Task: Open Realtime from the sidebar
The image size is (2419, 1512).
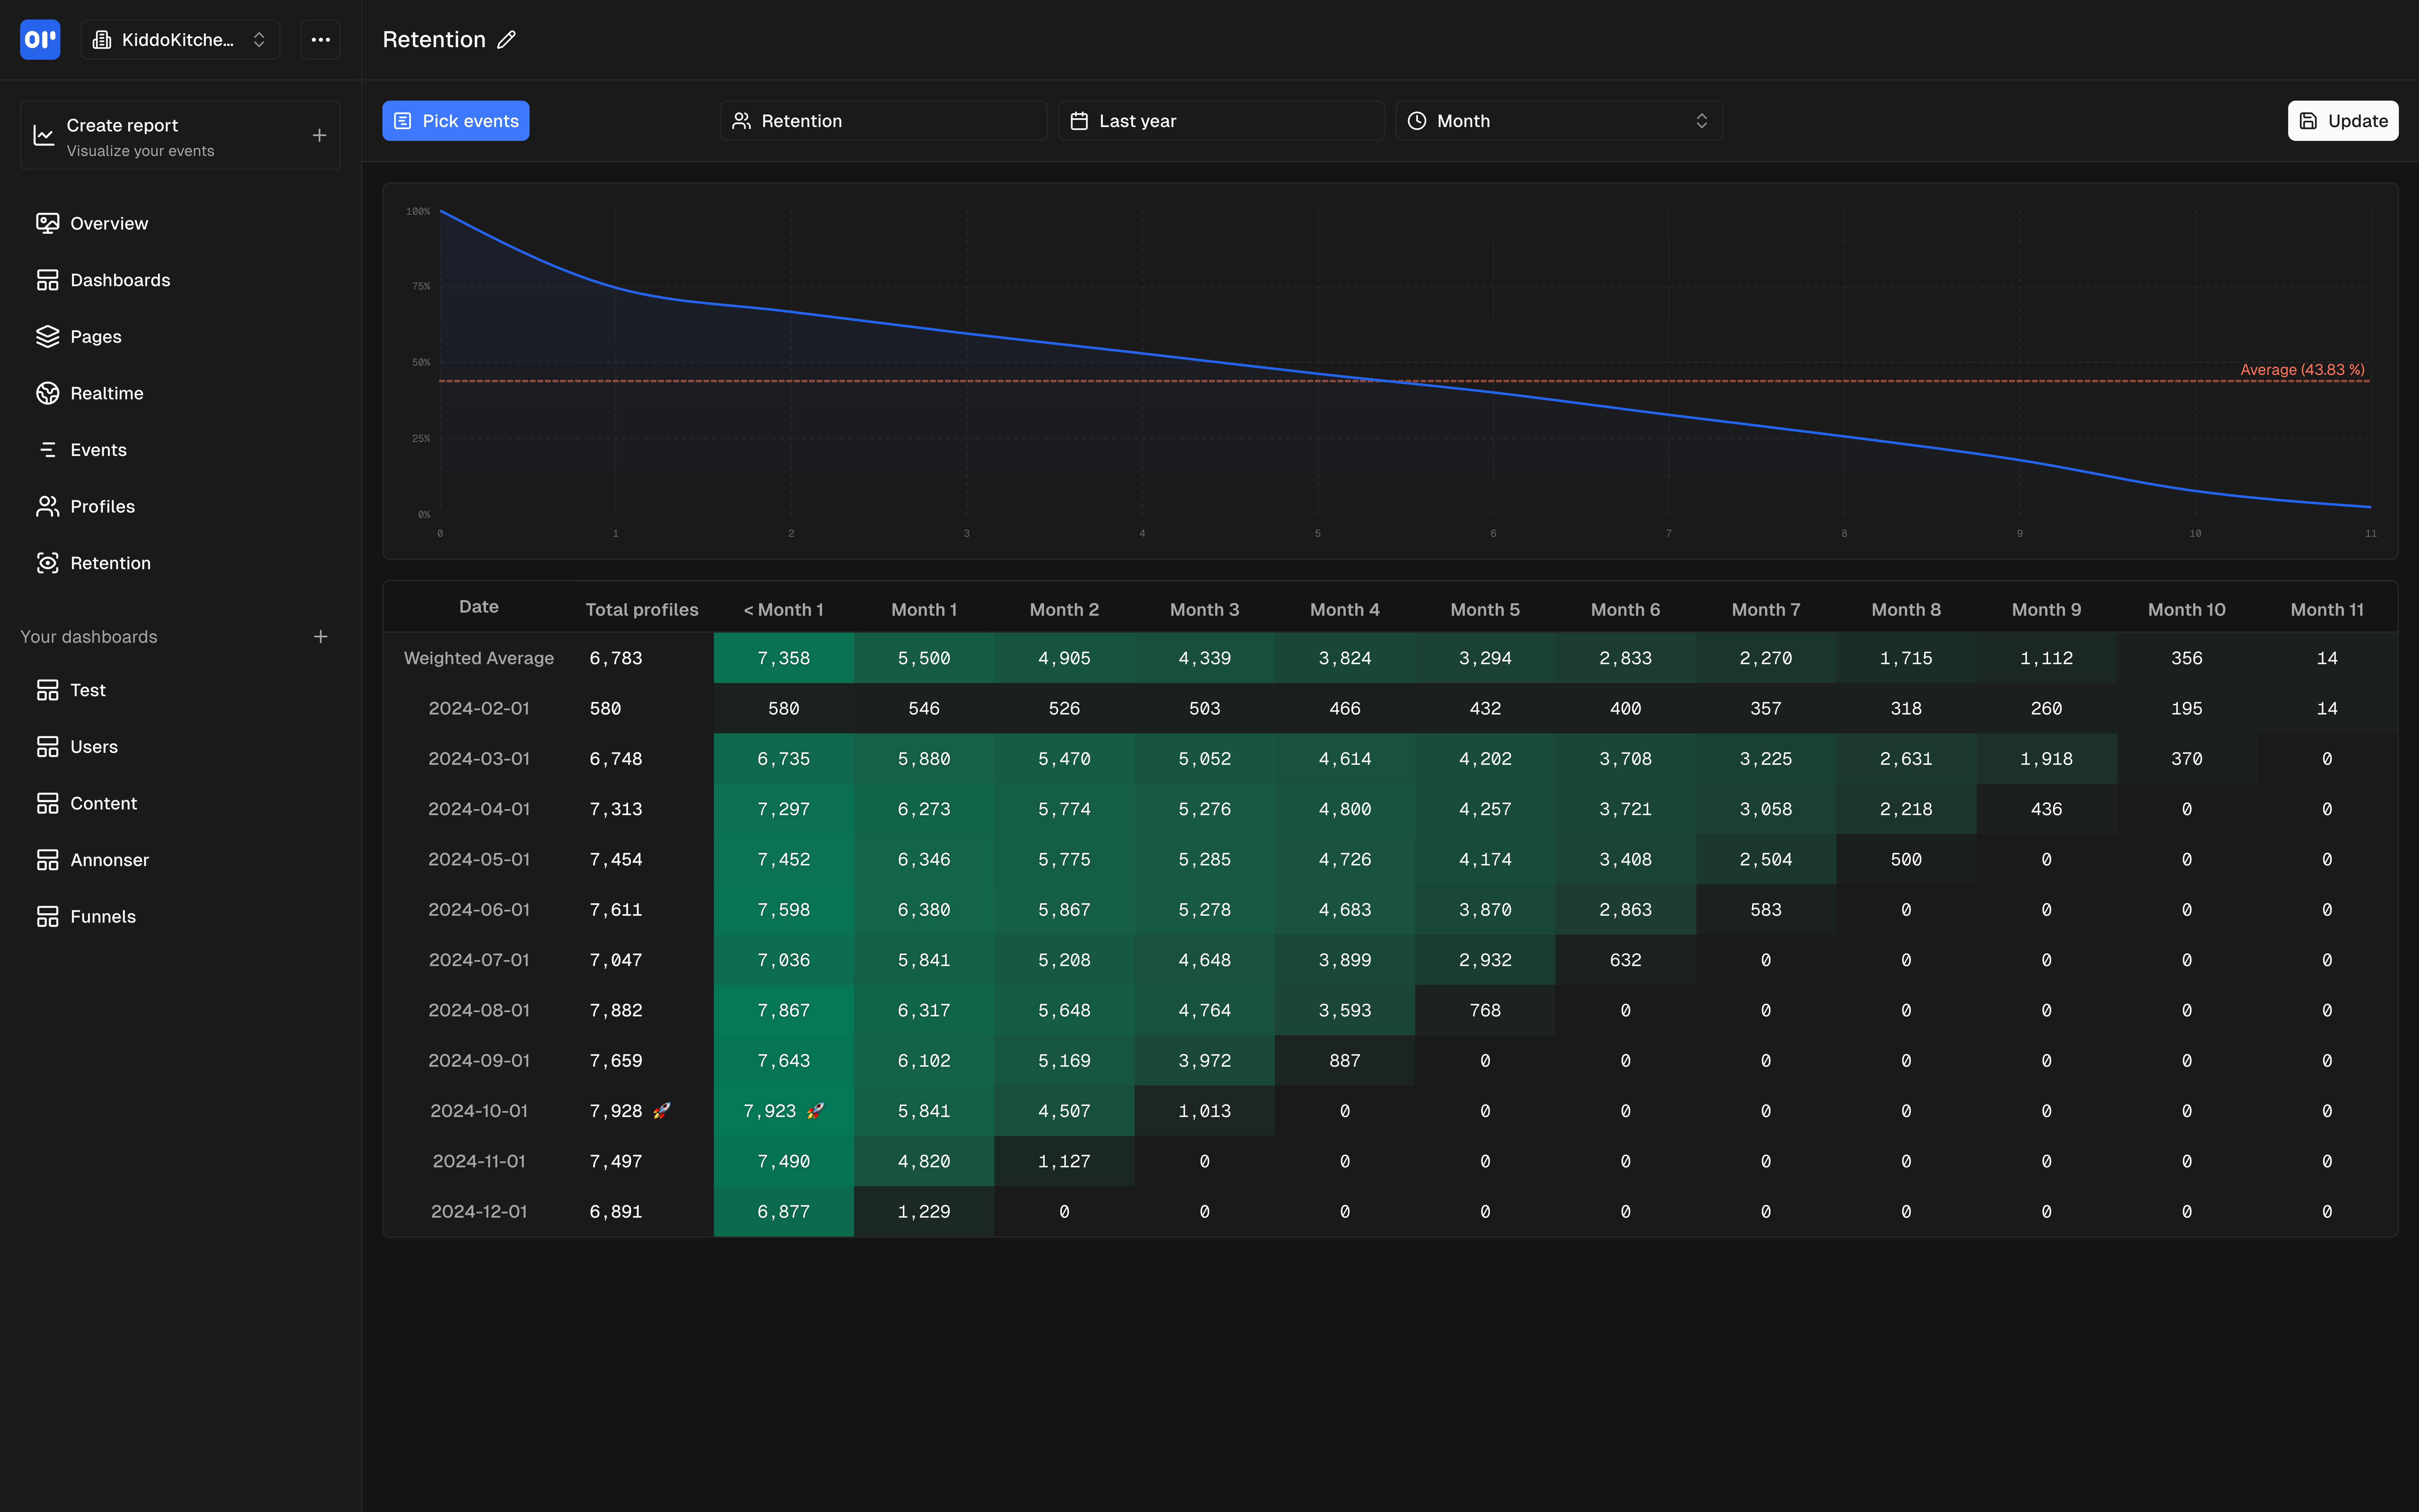Action: click(x=106, y=393)
